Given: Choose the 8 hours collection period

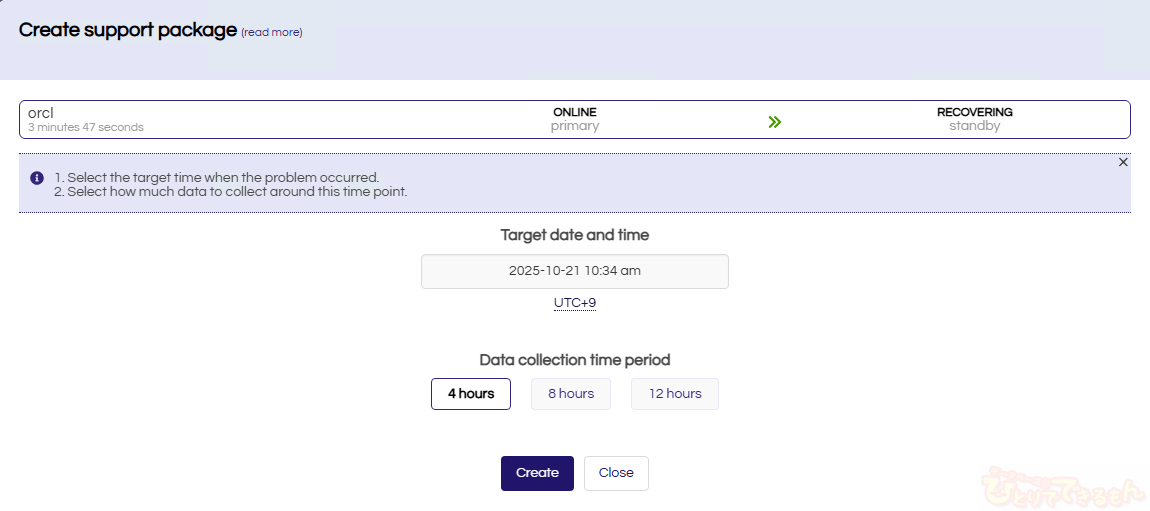Looking at the screenshot, I should (x=571, y=394).
